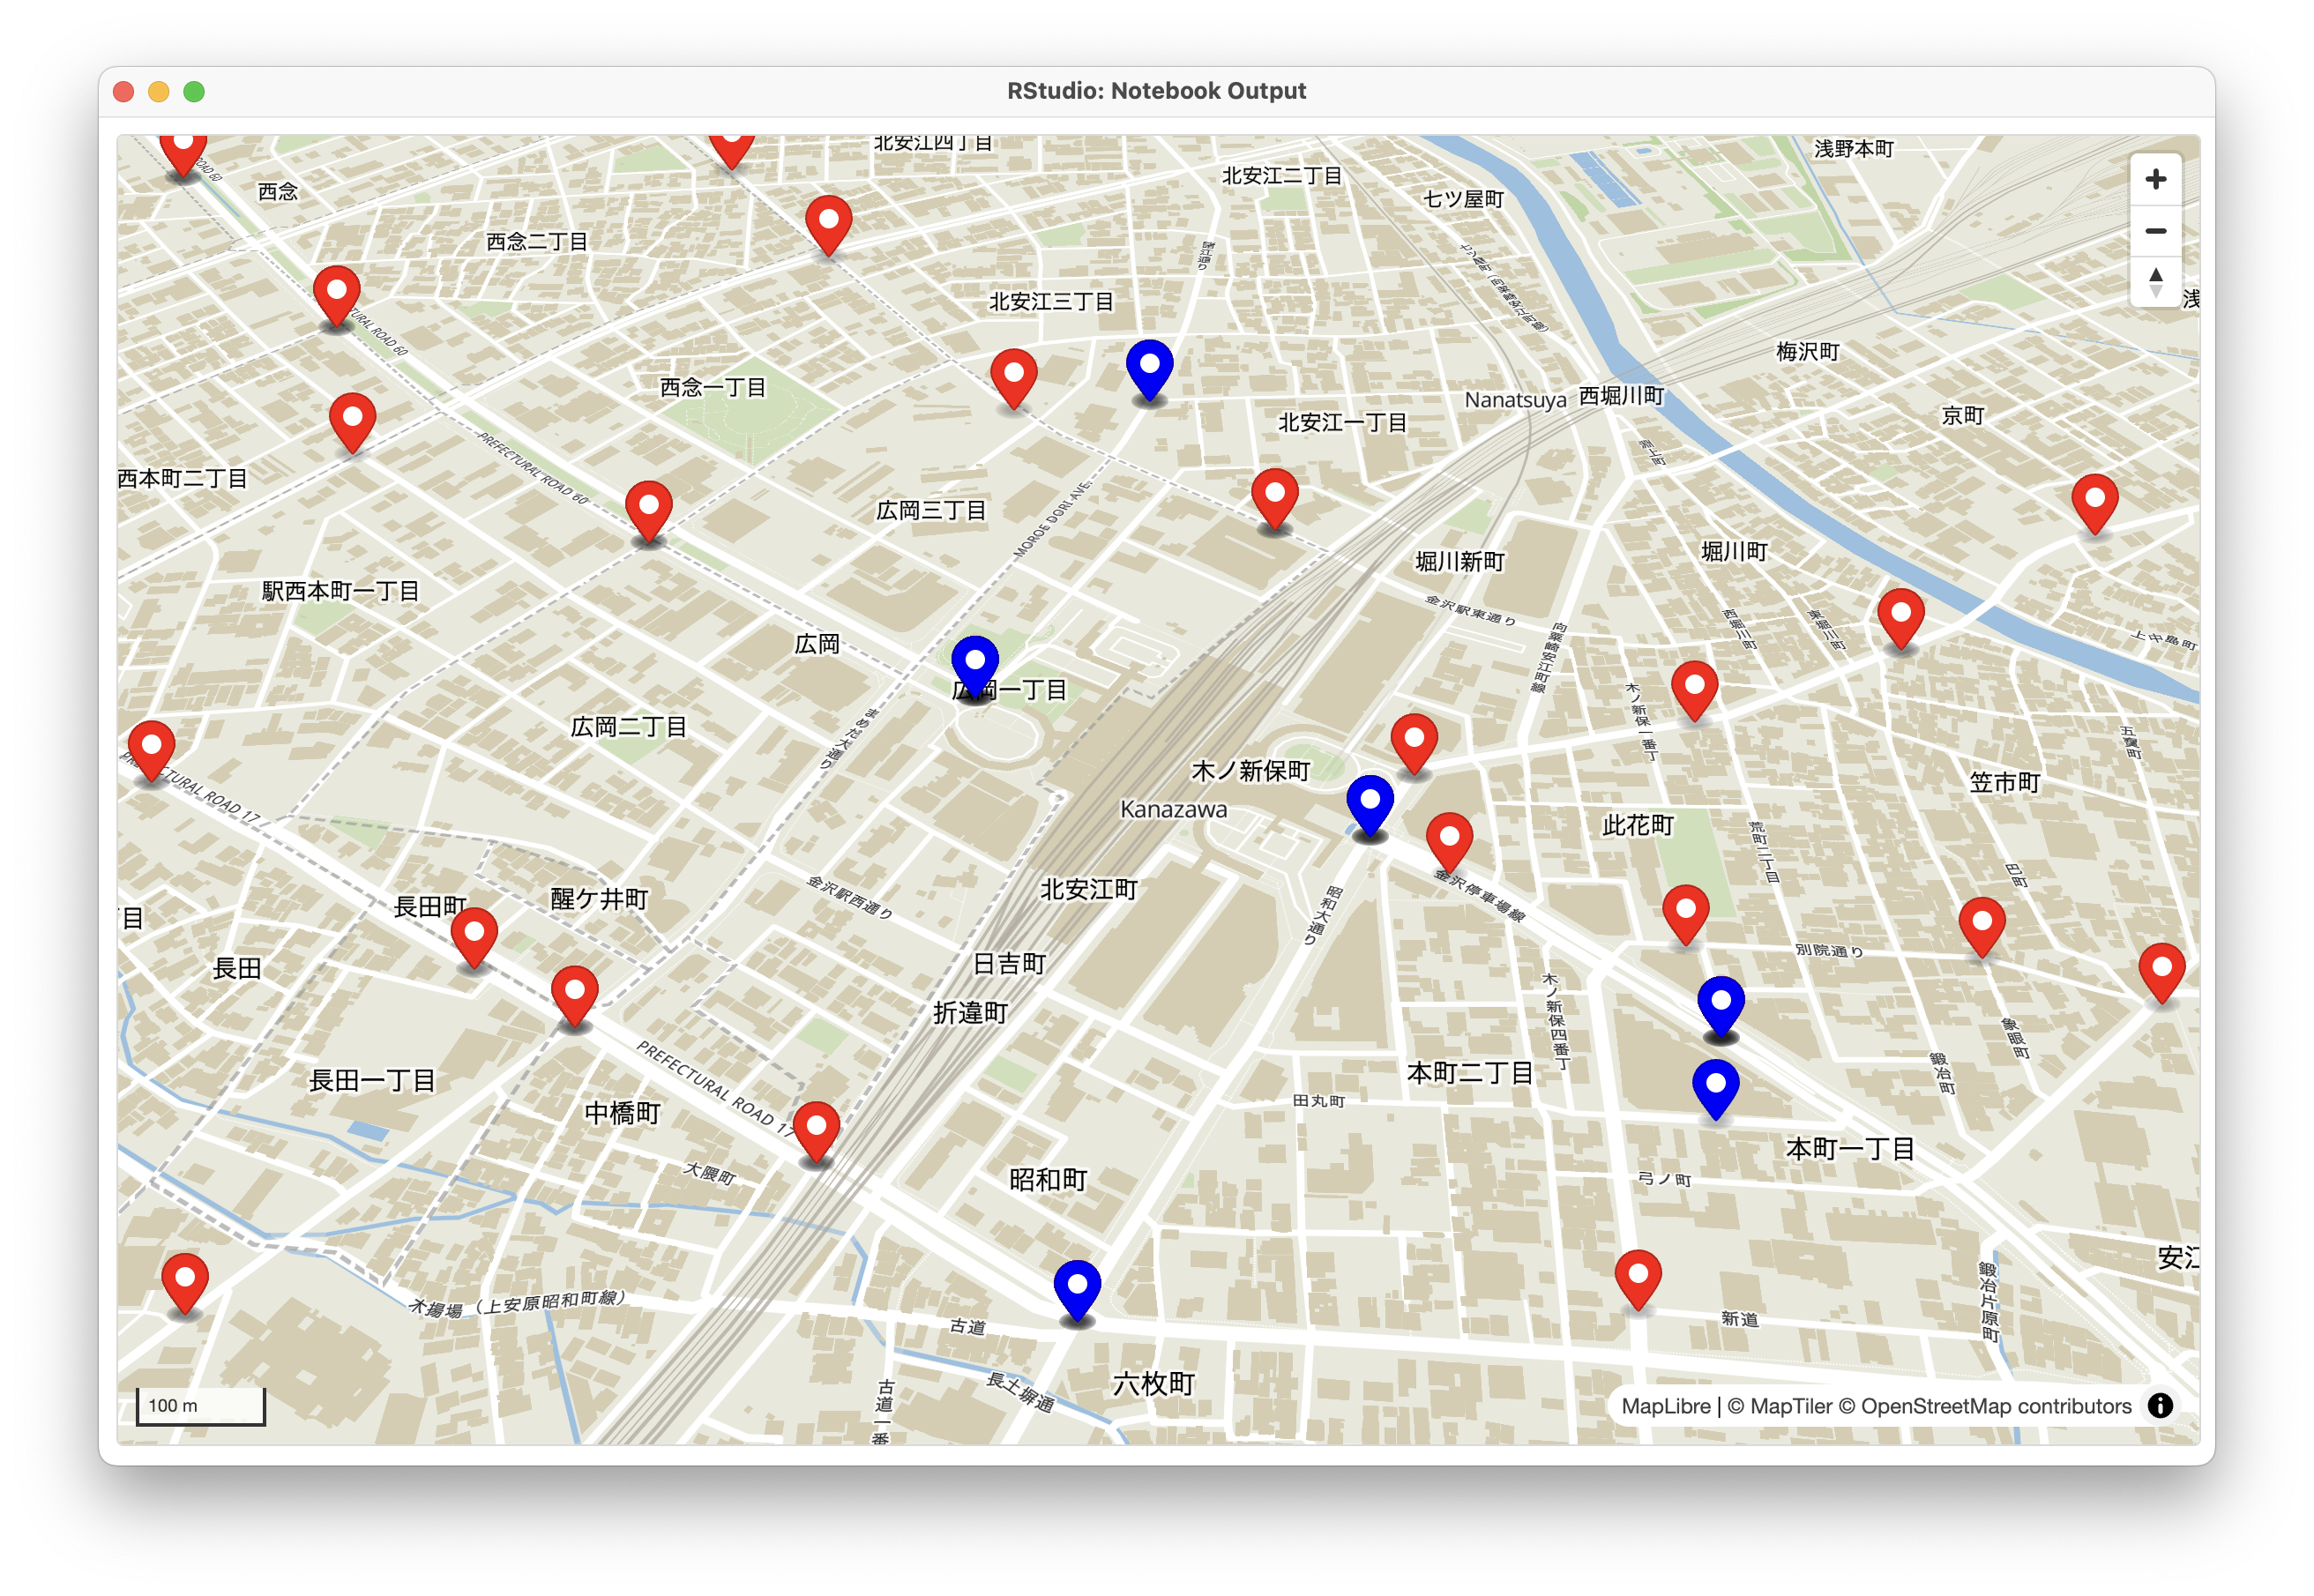Click the red marker near 北安江三丁目
The image size is (2314, 1596).
point(1013,379)
